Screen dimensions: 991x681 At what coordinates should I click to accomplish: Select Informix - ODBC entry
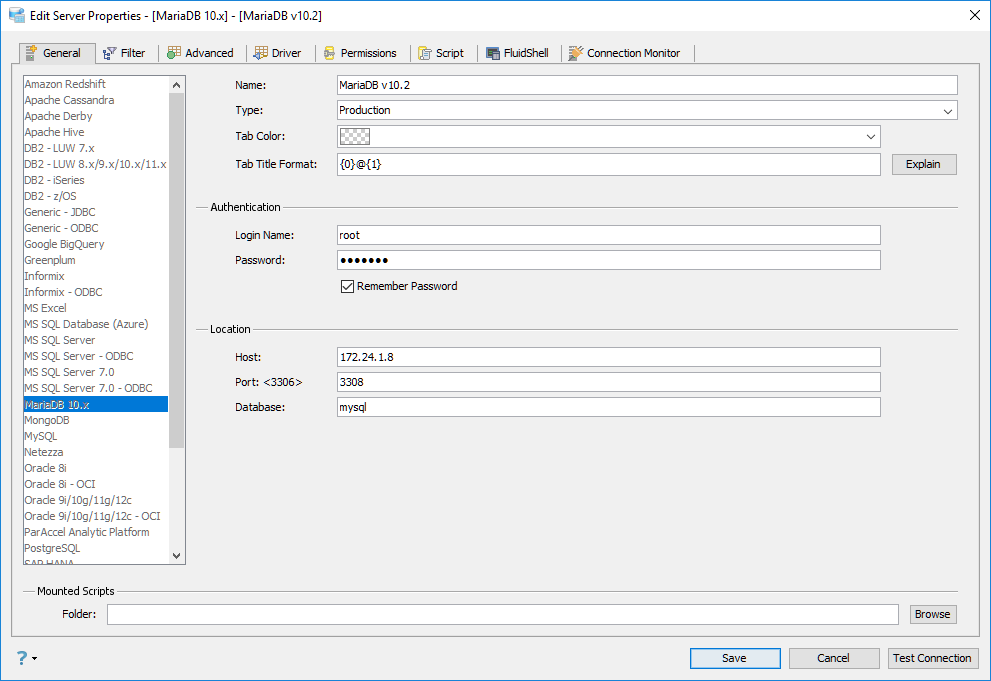point(96,292)
